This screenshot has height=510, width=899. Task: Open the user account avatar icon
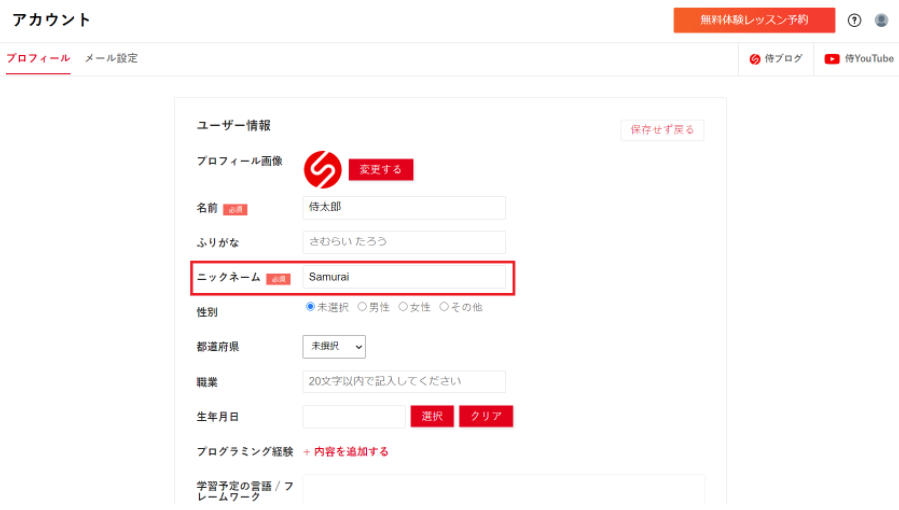pos(881,20)
